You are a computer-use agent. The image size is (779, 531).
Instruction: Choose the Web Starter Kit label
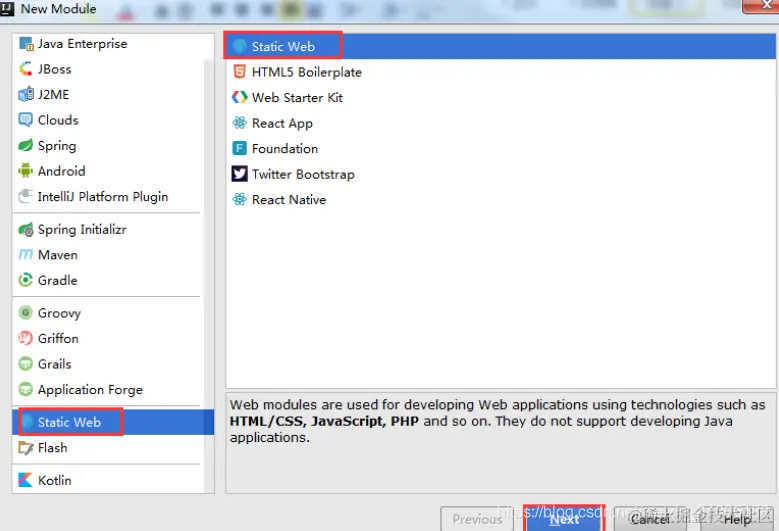point(297,98)
